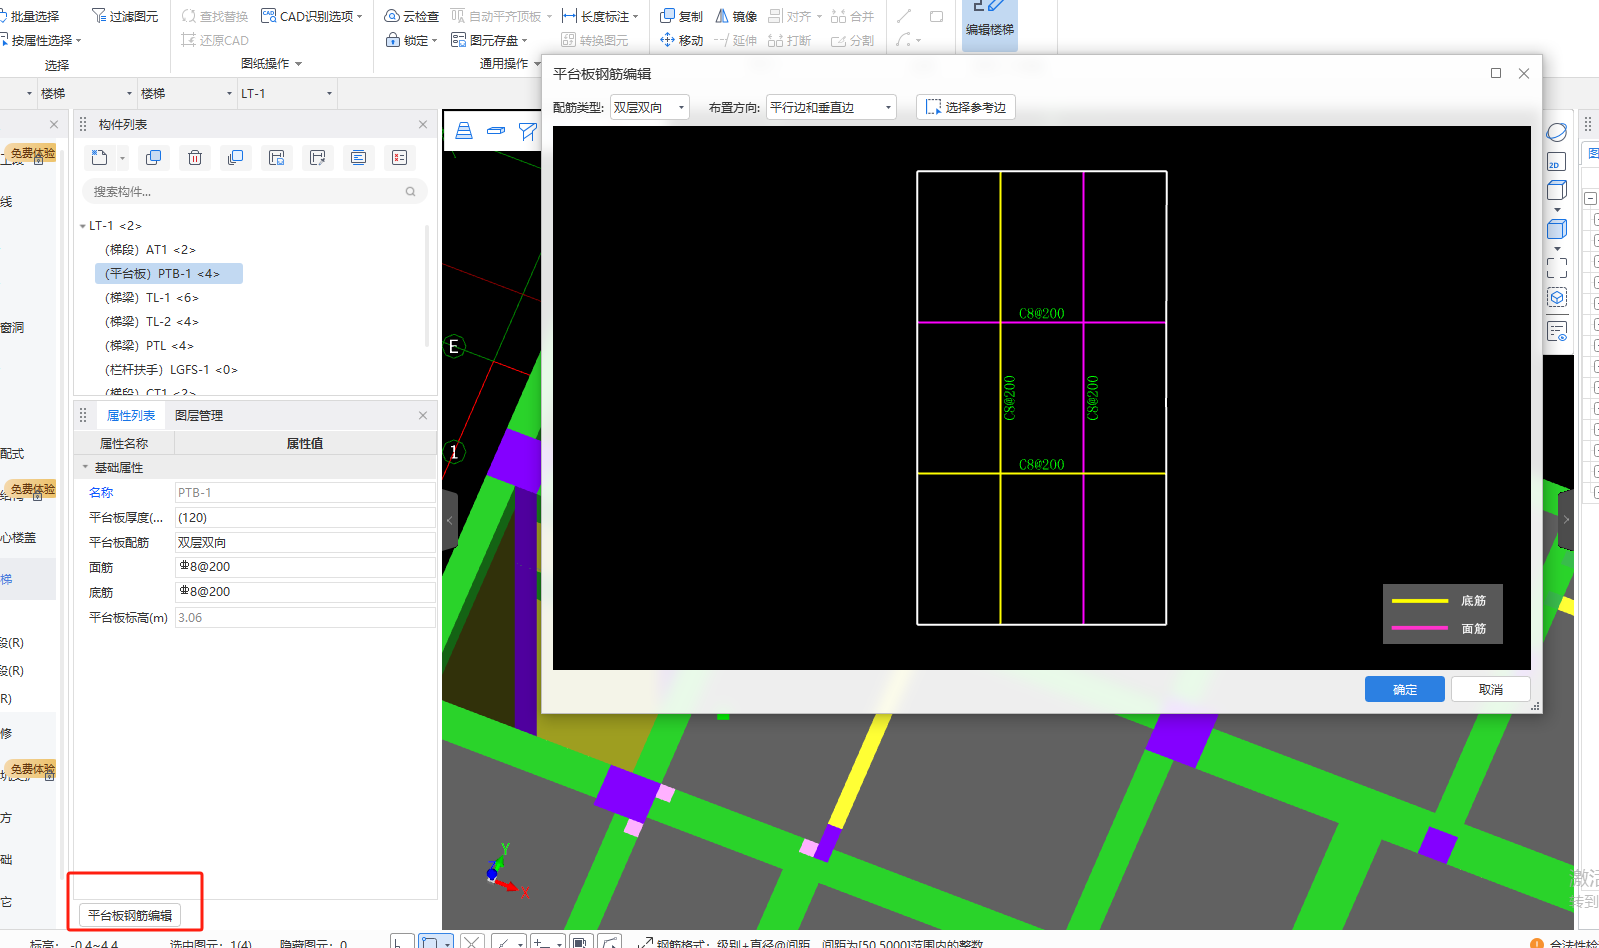
Task: Select (栏杆扶手) LGFS-1 <0> in tree
Action: 171,370
